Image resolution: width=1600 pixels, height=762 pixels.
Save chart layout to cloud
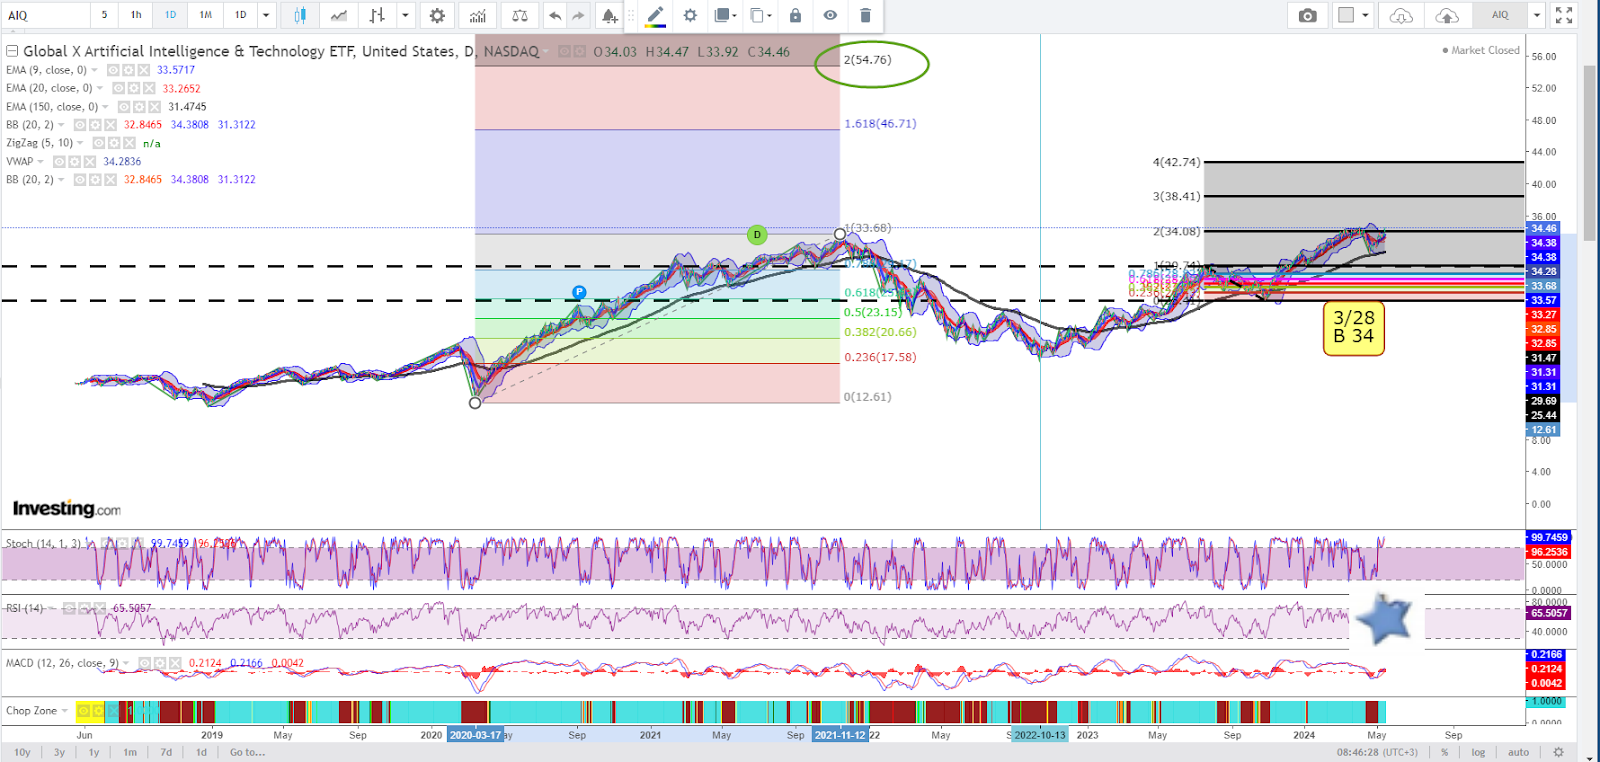click(1446, 15)
